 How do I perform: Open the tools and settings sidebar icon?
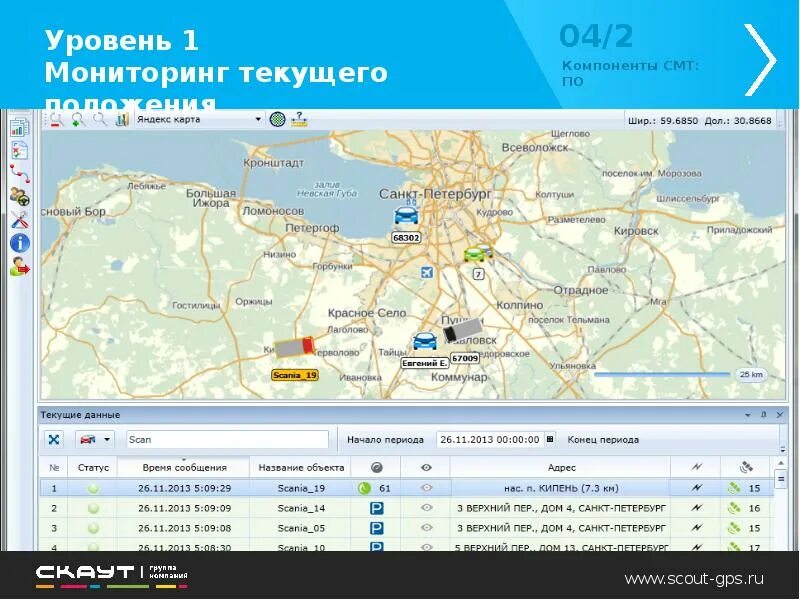pos(19,220)
